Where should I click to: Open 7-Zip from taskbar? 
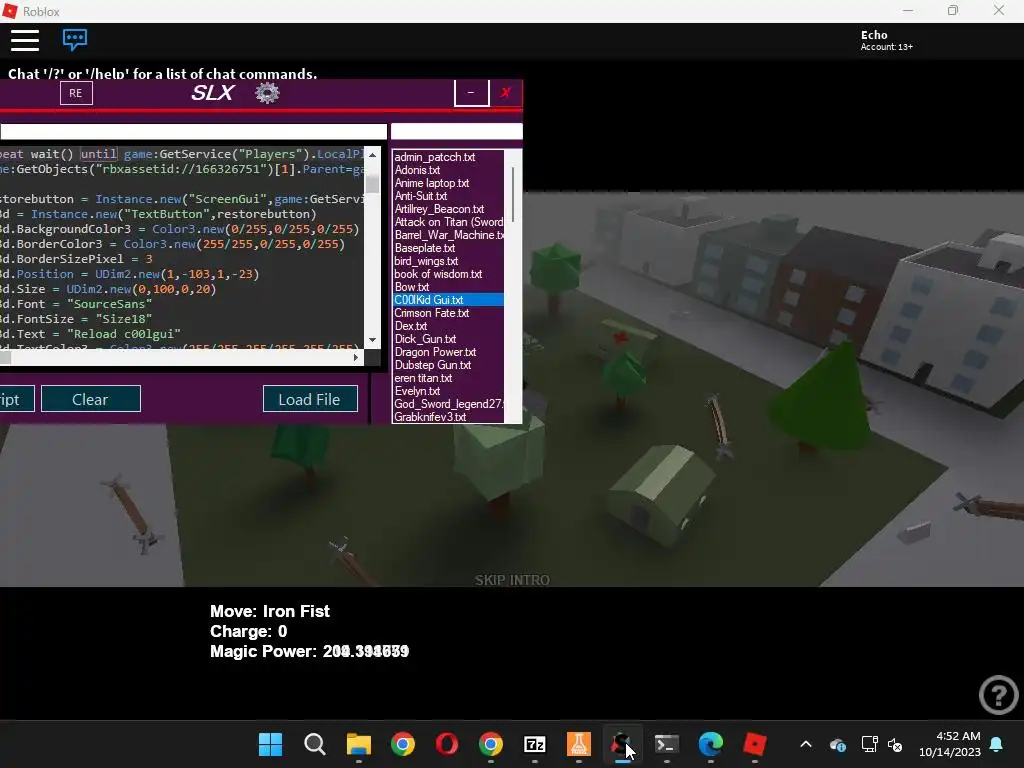tap(535, 744)
